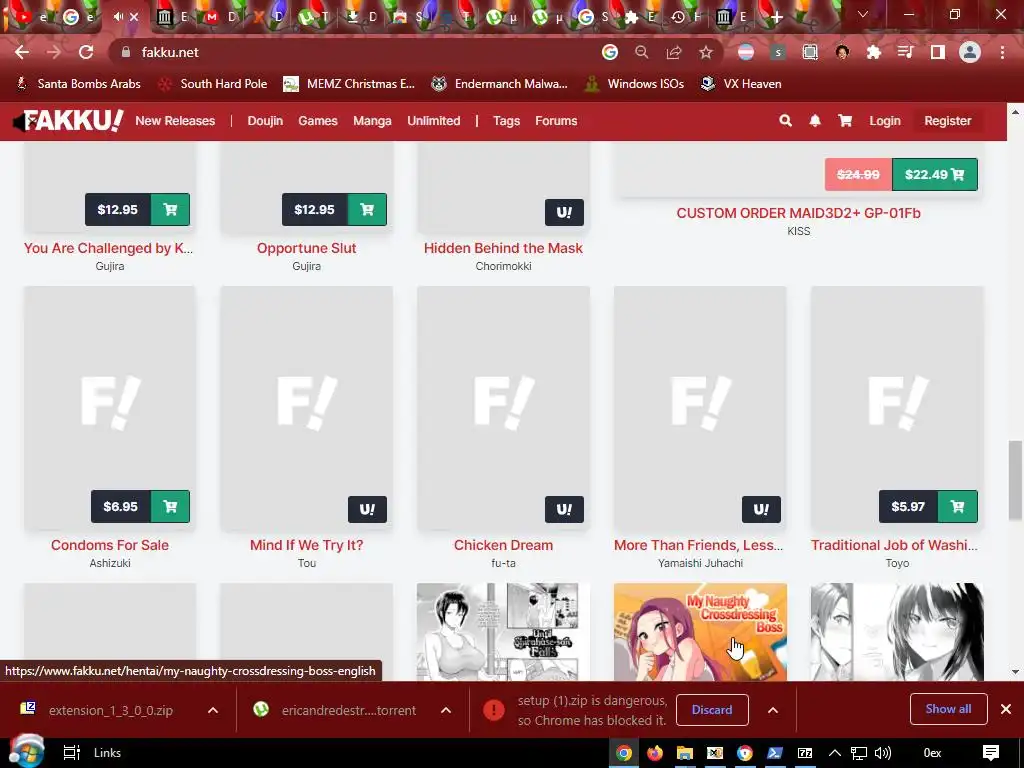
Task: Open the Windows Start button
Action: (x=26, y=752)
